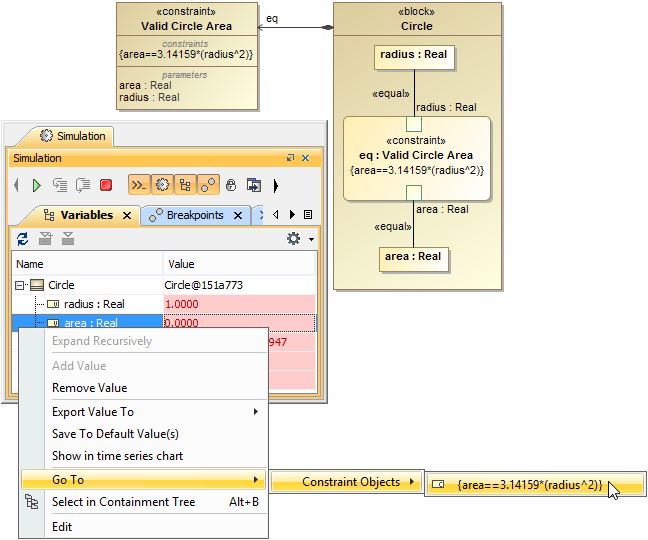The height and width of the screenshot is (540, 648).
Task: Toggle the Breakpoints pane toolbar button
Action: pyautogui.click(x=208, y=185)
